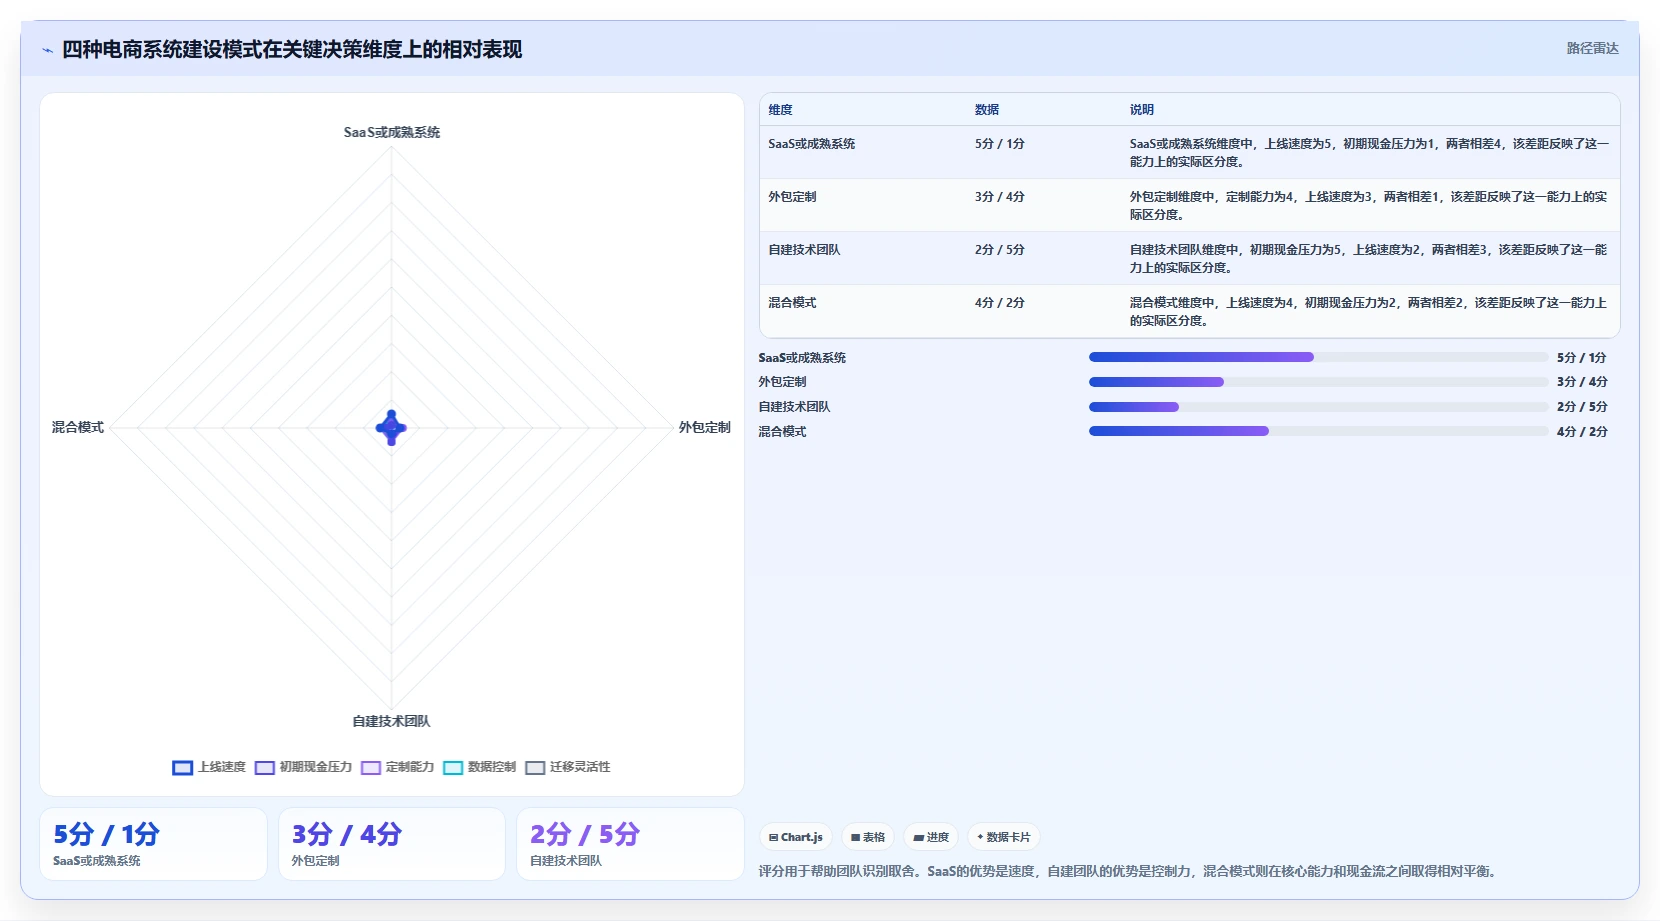Click the 说明 column header
Screen dimensions: 1660x921
pyautogui.click(x=1142, y=110)
